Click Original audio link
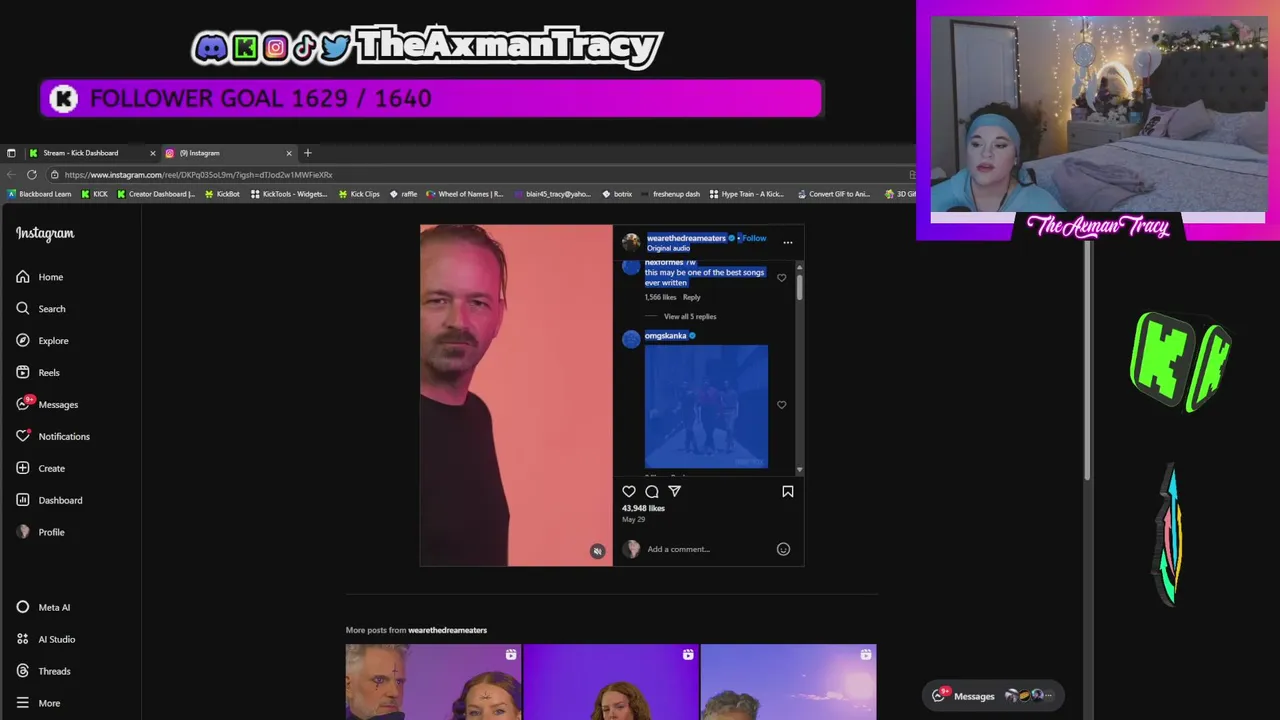The image size is (1280, 720). pos(668,248)
